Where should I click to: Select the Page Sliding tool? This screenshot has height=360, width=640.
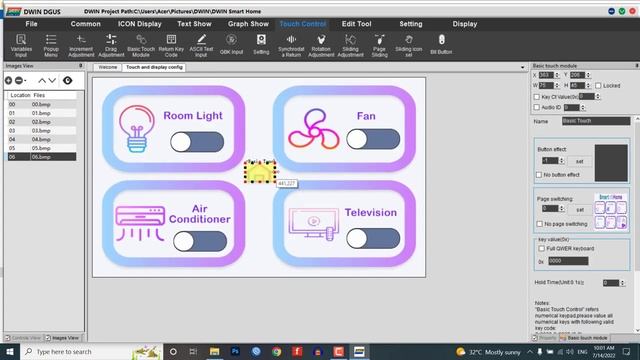pos(380,45)
